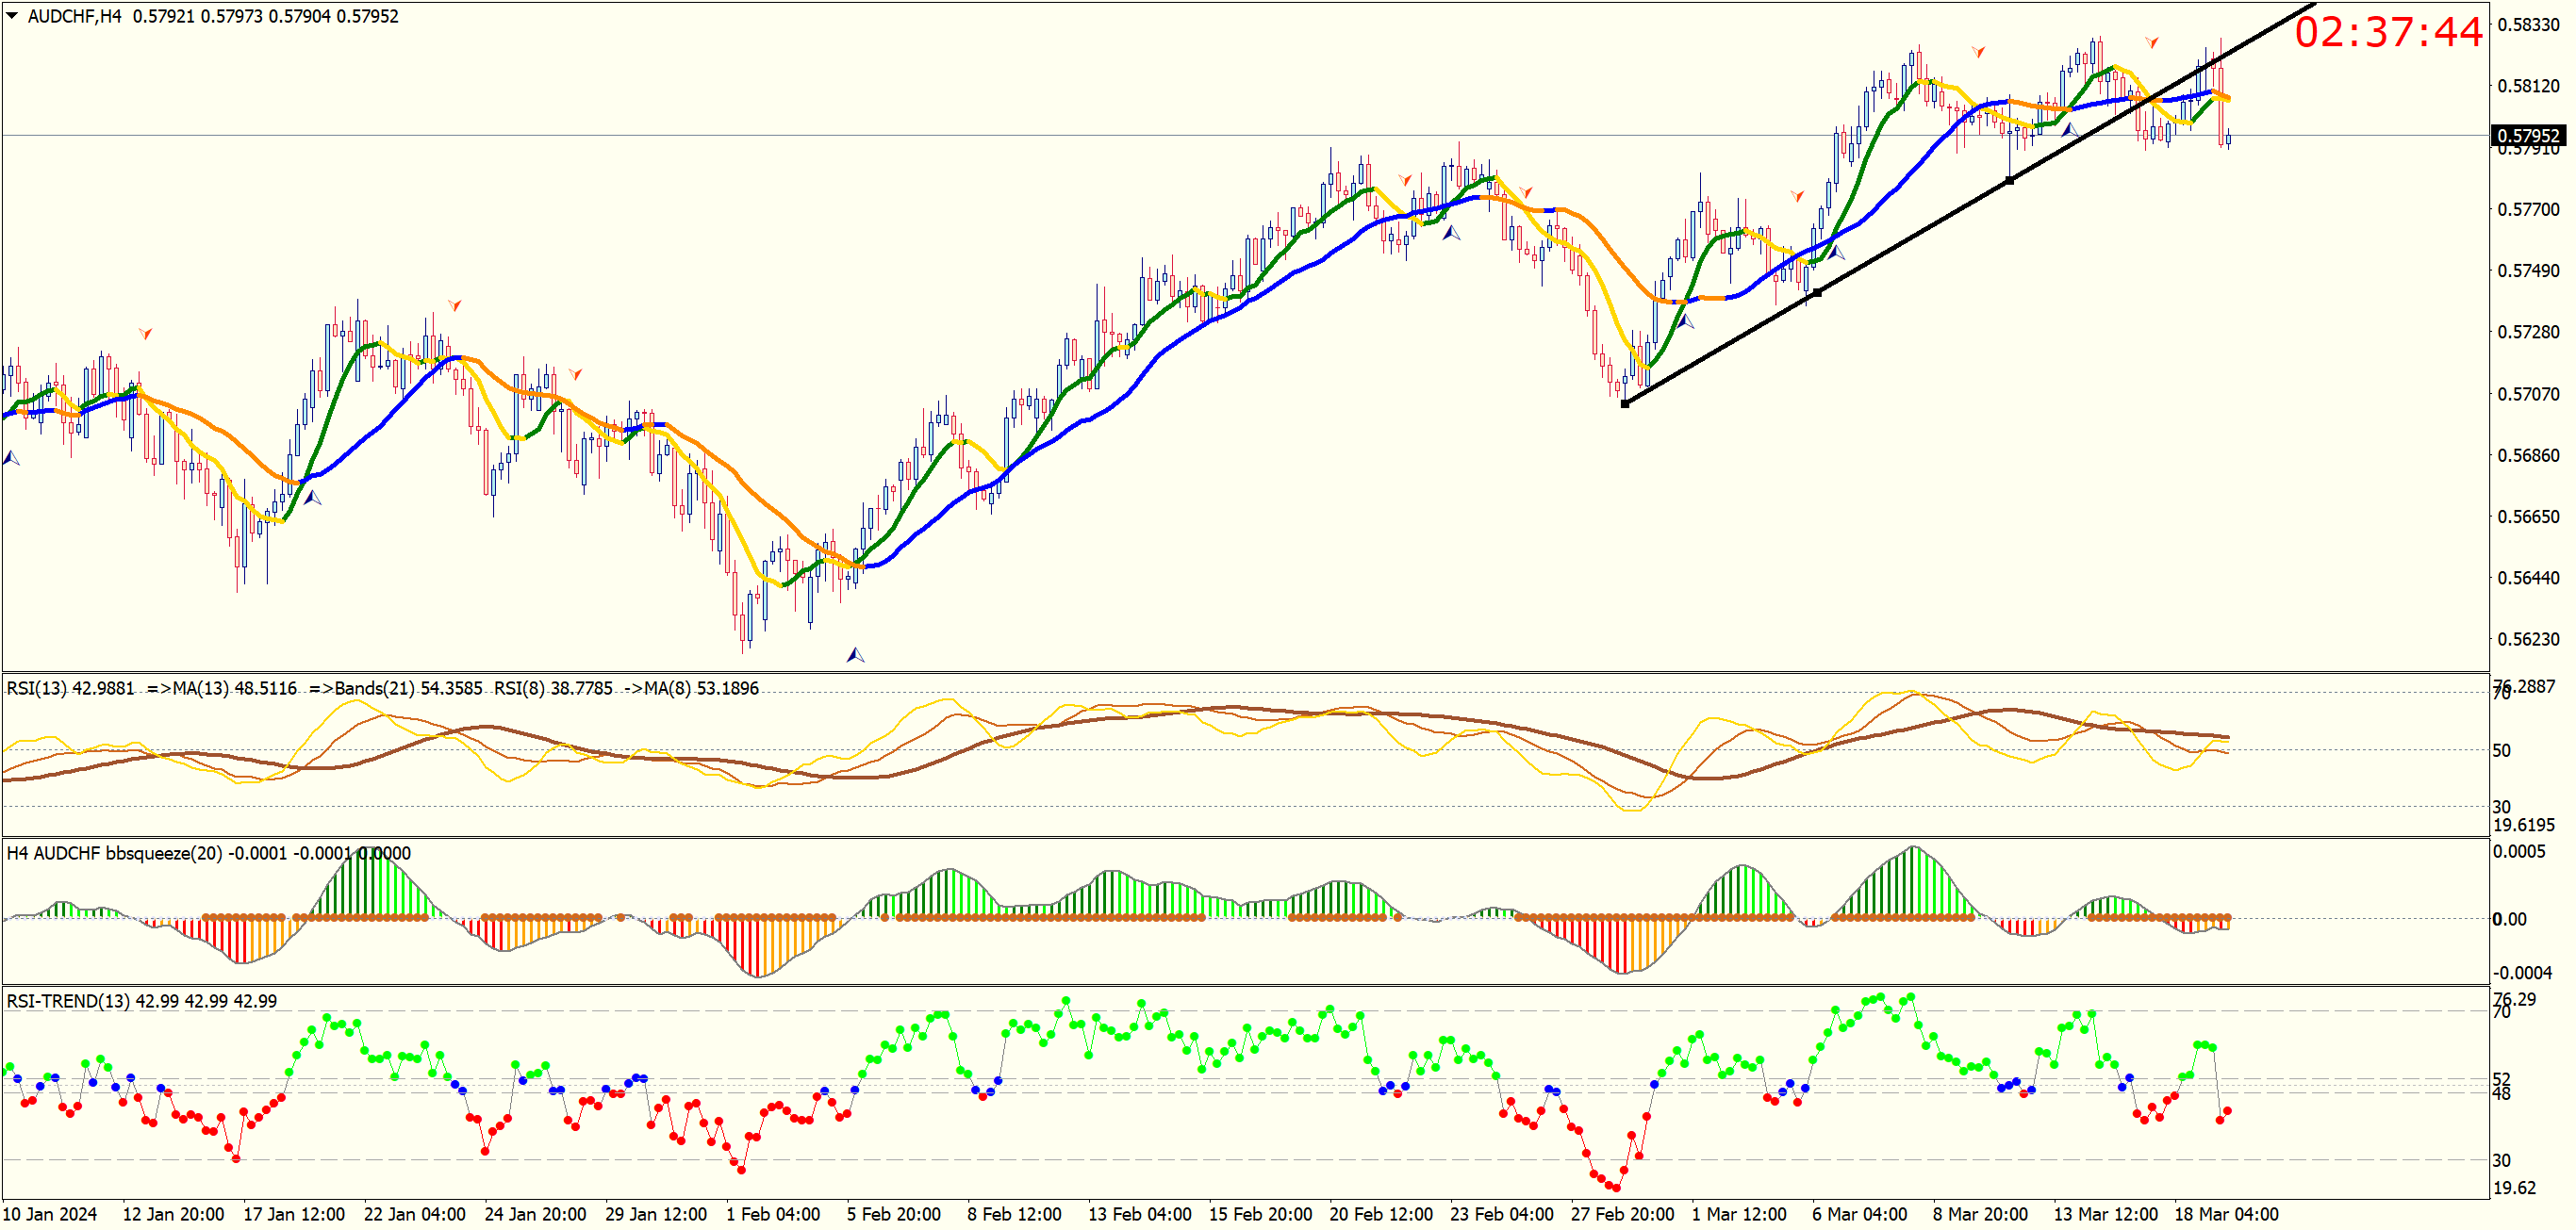Click the blue up arrow near 23 Feb candles
Image resolution: width=2576 pixels, height=1230 pixels.
pos(1451,233)
